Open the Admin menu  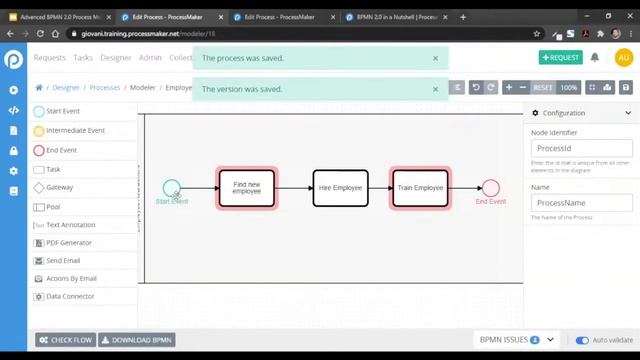click(150, 58)
